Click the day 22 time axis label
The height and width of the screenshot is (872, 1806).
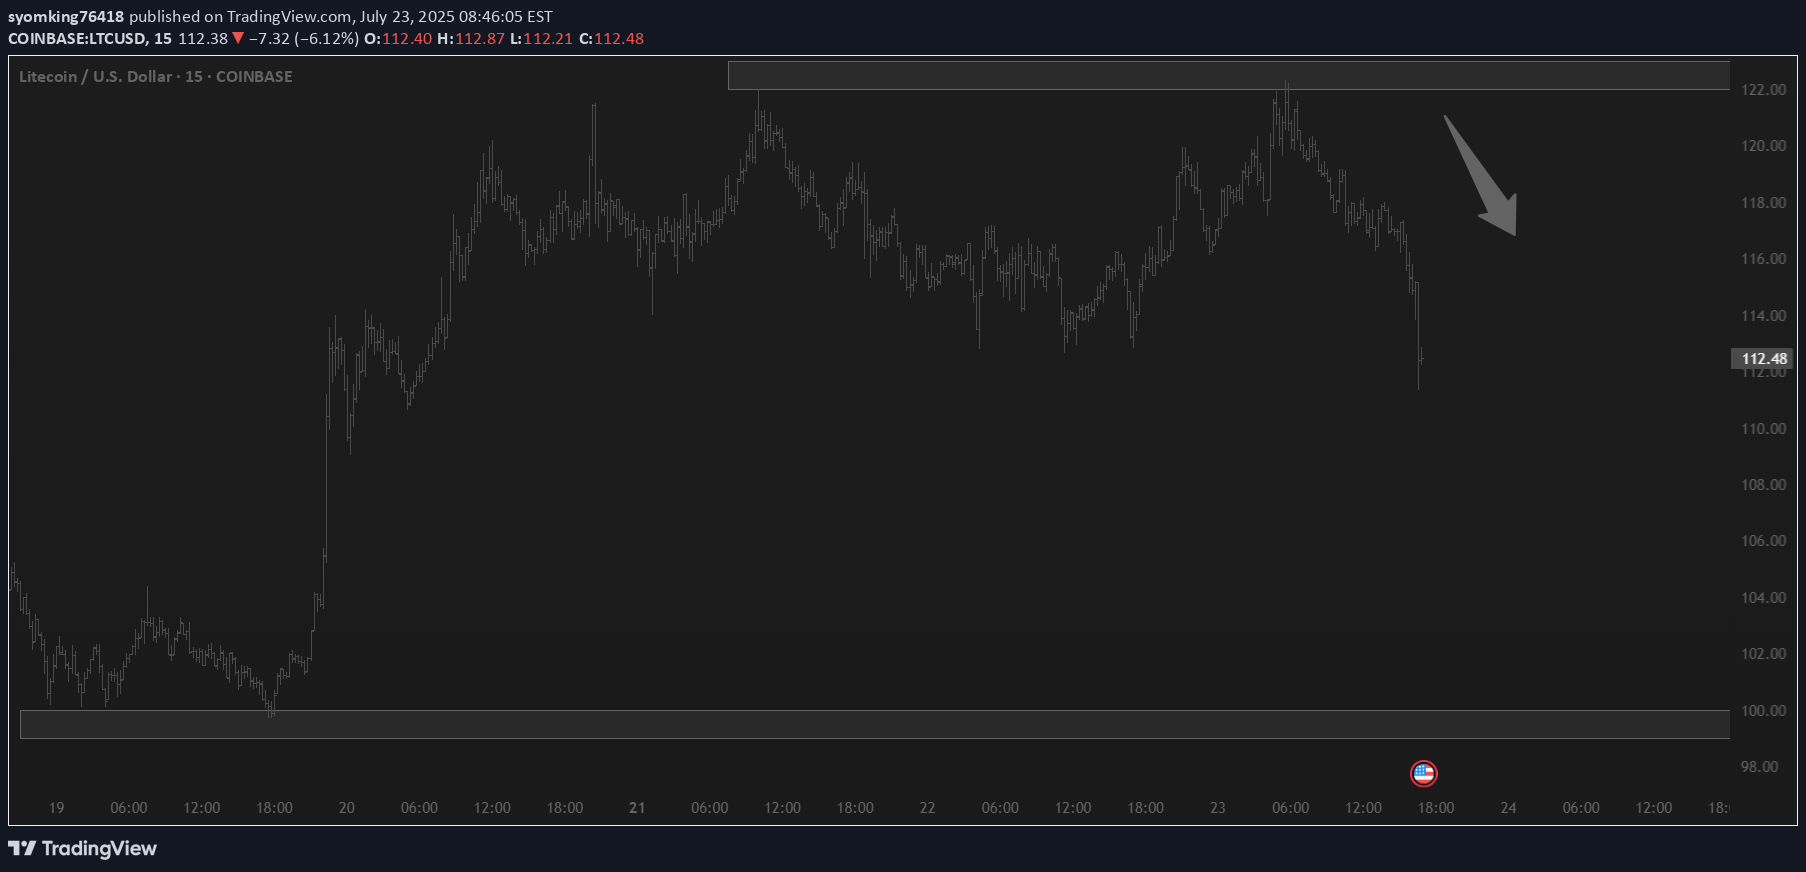click(927, 807)
